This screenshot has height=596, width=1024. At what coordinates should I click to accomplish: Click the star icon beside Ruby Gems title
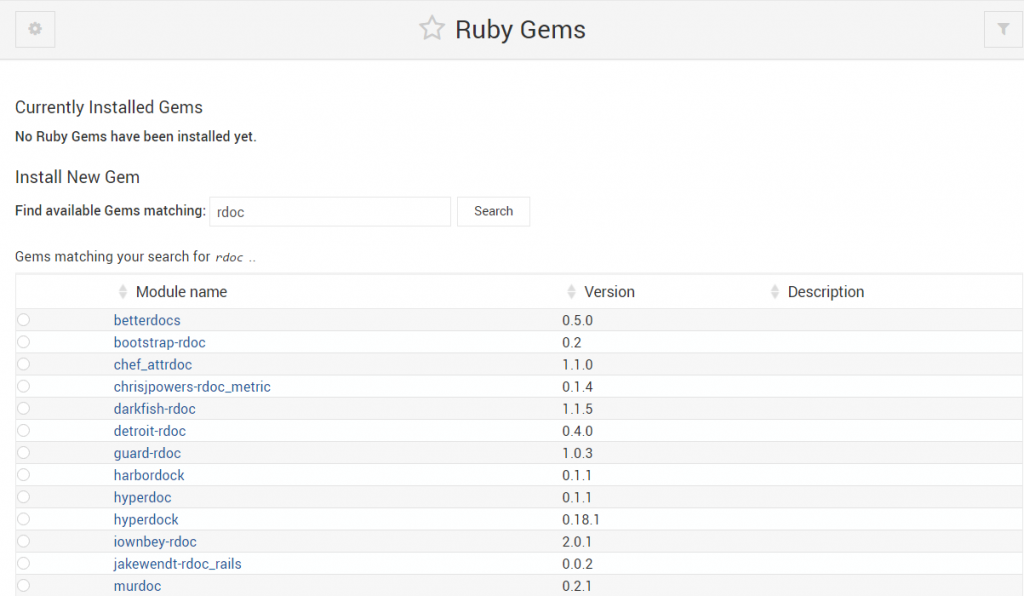pos(431,28)
